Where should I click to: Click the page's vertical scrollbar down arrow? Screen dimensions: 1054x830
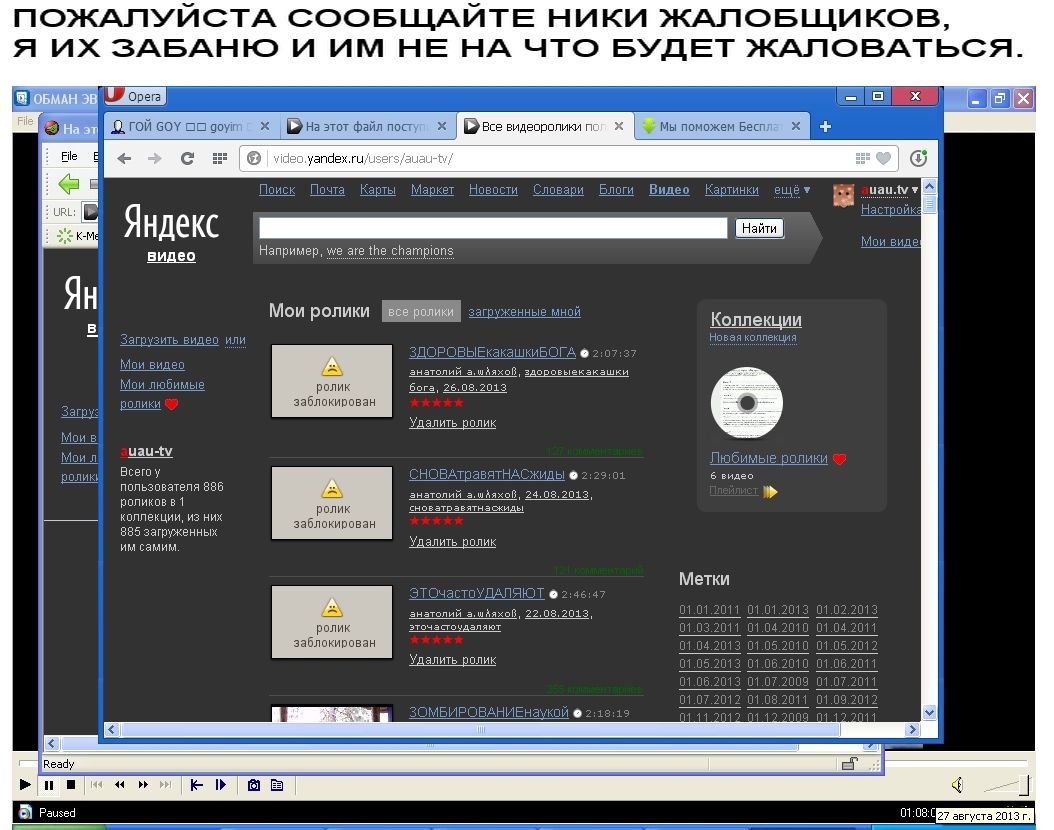point(929,712)
